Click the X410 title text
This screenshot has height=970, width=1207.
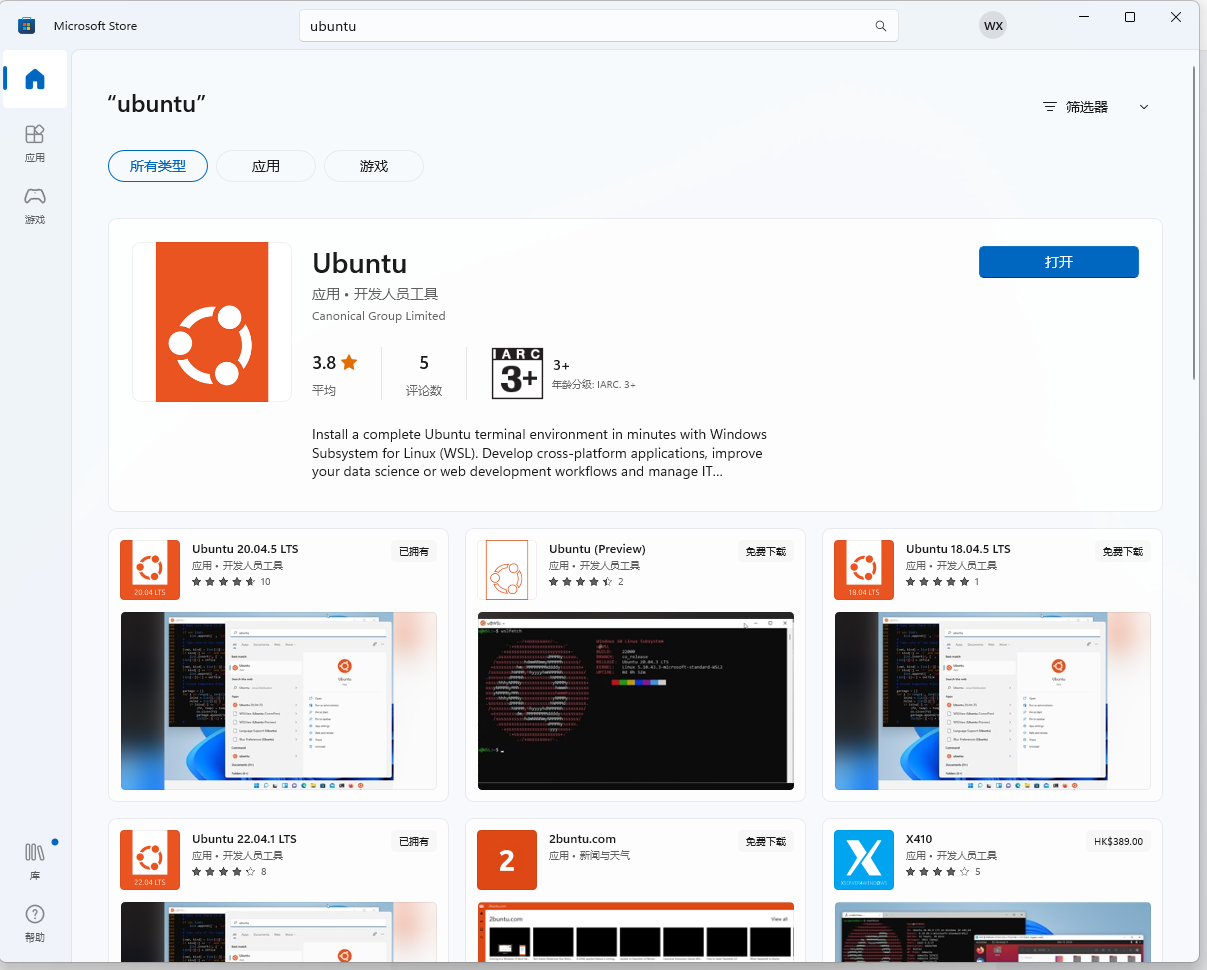[x=918, y=839]
